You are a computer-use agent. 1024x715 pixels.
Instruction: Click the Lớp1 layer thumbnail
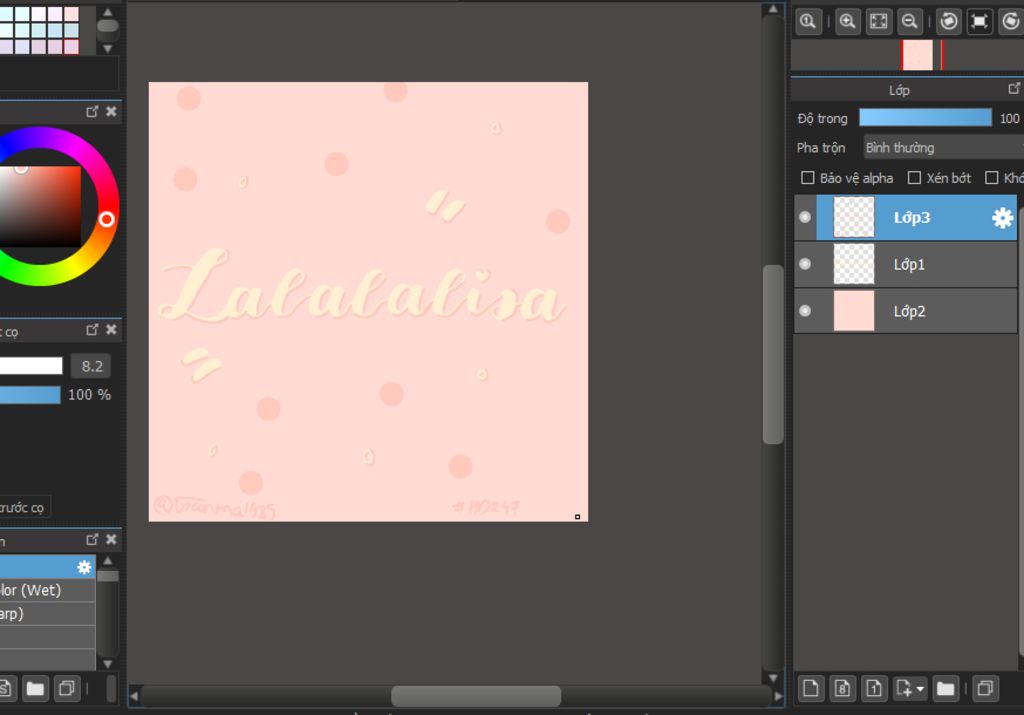pyautogui.click(x=854, y=264)
